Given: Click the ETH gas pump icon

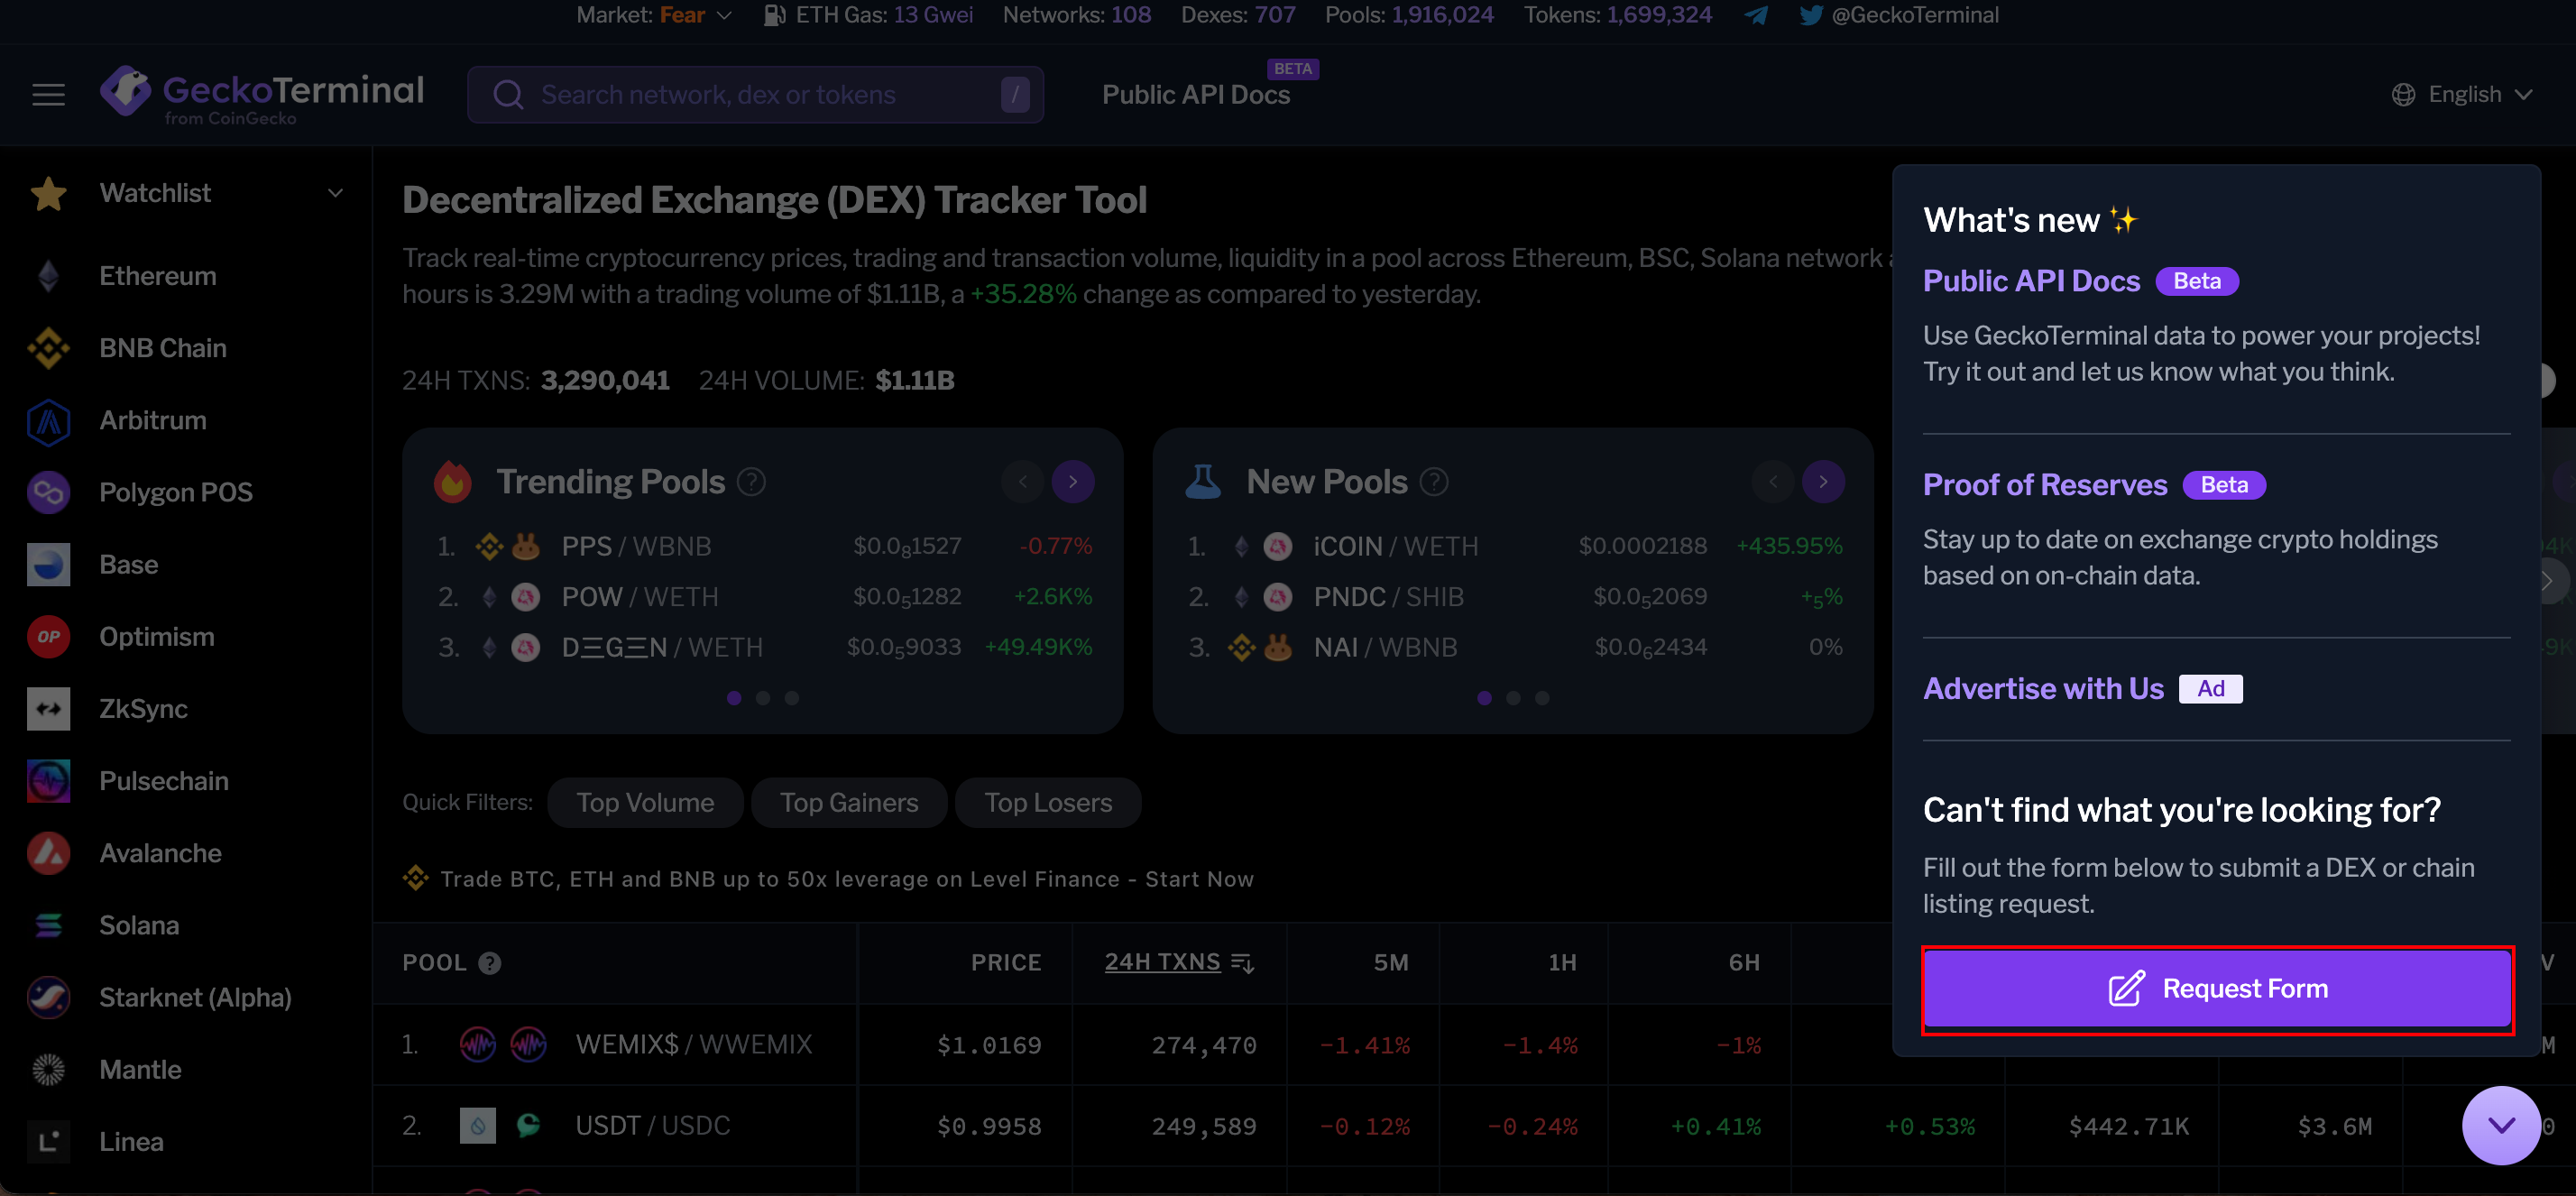Looking at the screenshot, I should pos(774,15).
